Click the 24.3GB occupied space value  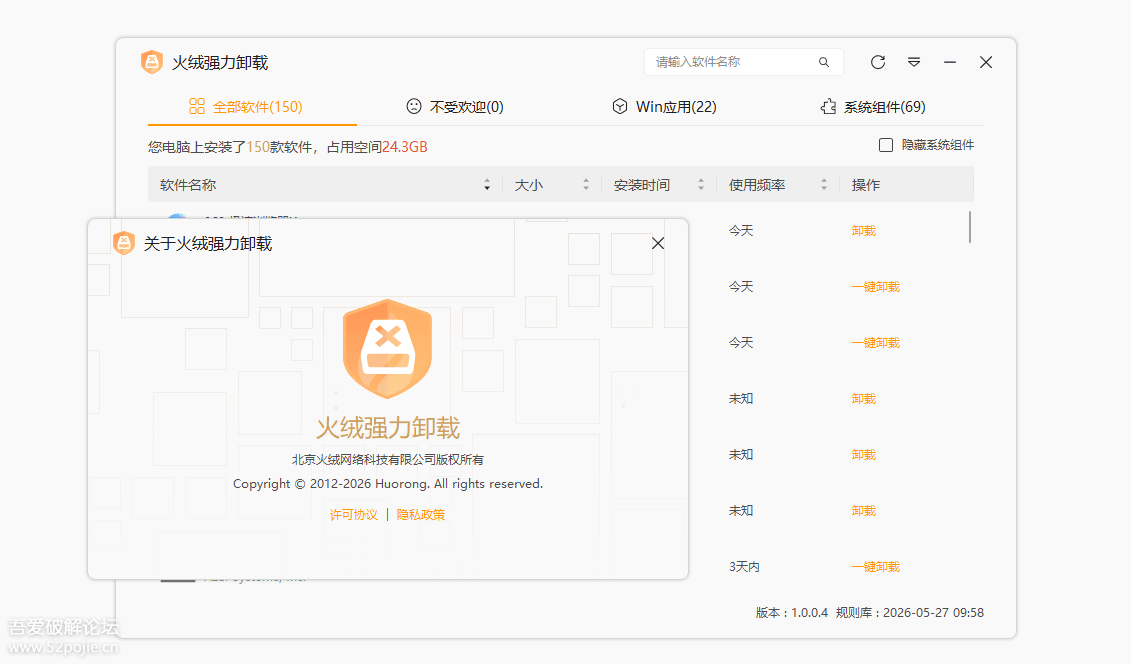[405, 147]
